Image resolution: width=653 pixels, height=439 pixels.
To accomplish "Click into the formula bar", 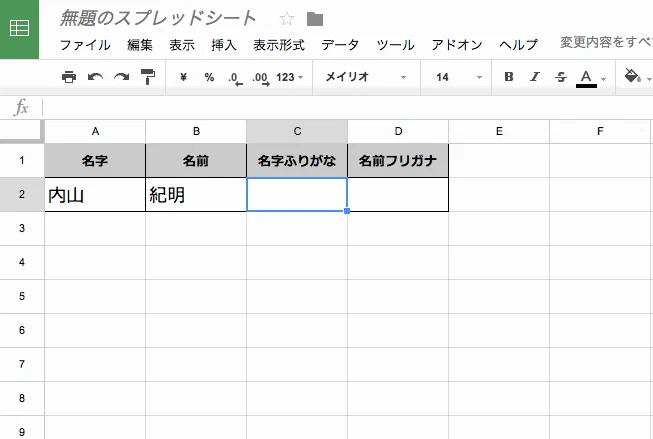I will pyautogui.click(x=348, y=107).
